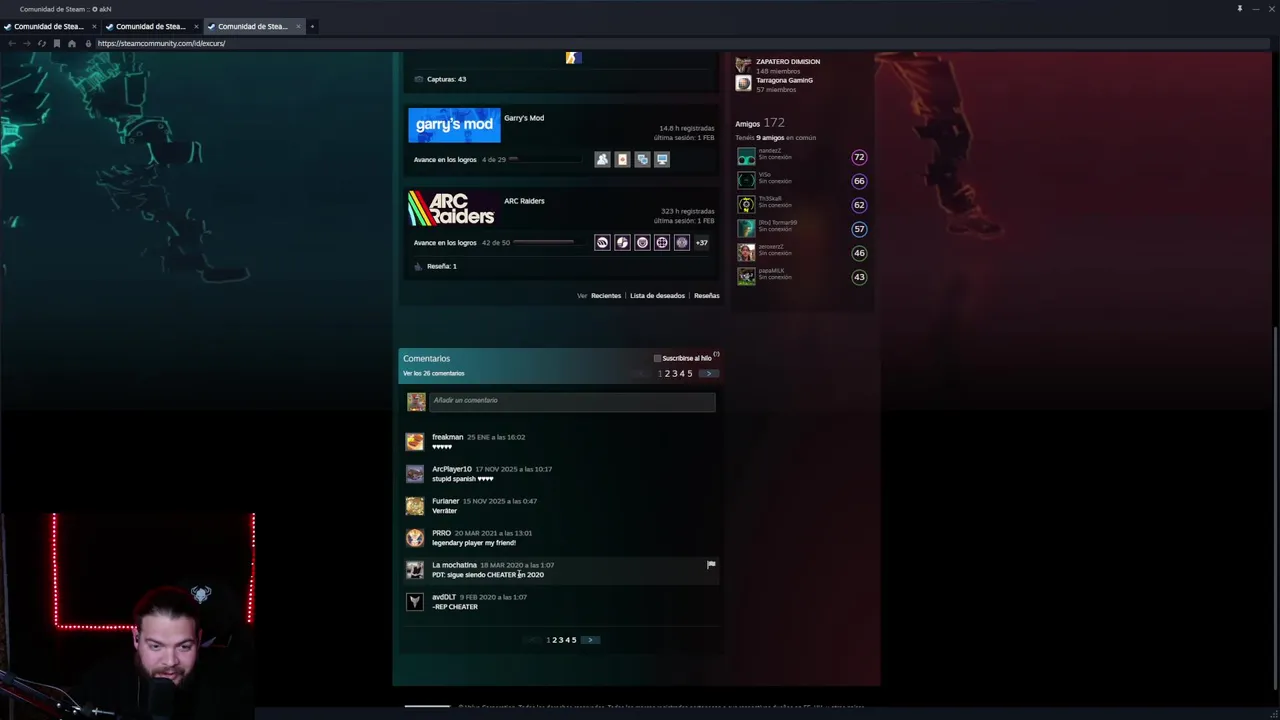Viewport: 1280px width, 720px height.
Task: Click in Añadir un comentario field
Action: pyautogui.click(x=572, y=401)
